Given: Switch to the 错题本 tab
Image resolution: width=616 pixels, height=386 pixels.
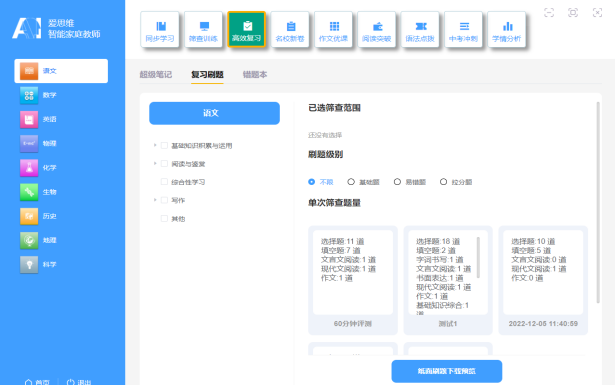Looking at the screenshot, I should [255, 74].
